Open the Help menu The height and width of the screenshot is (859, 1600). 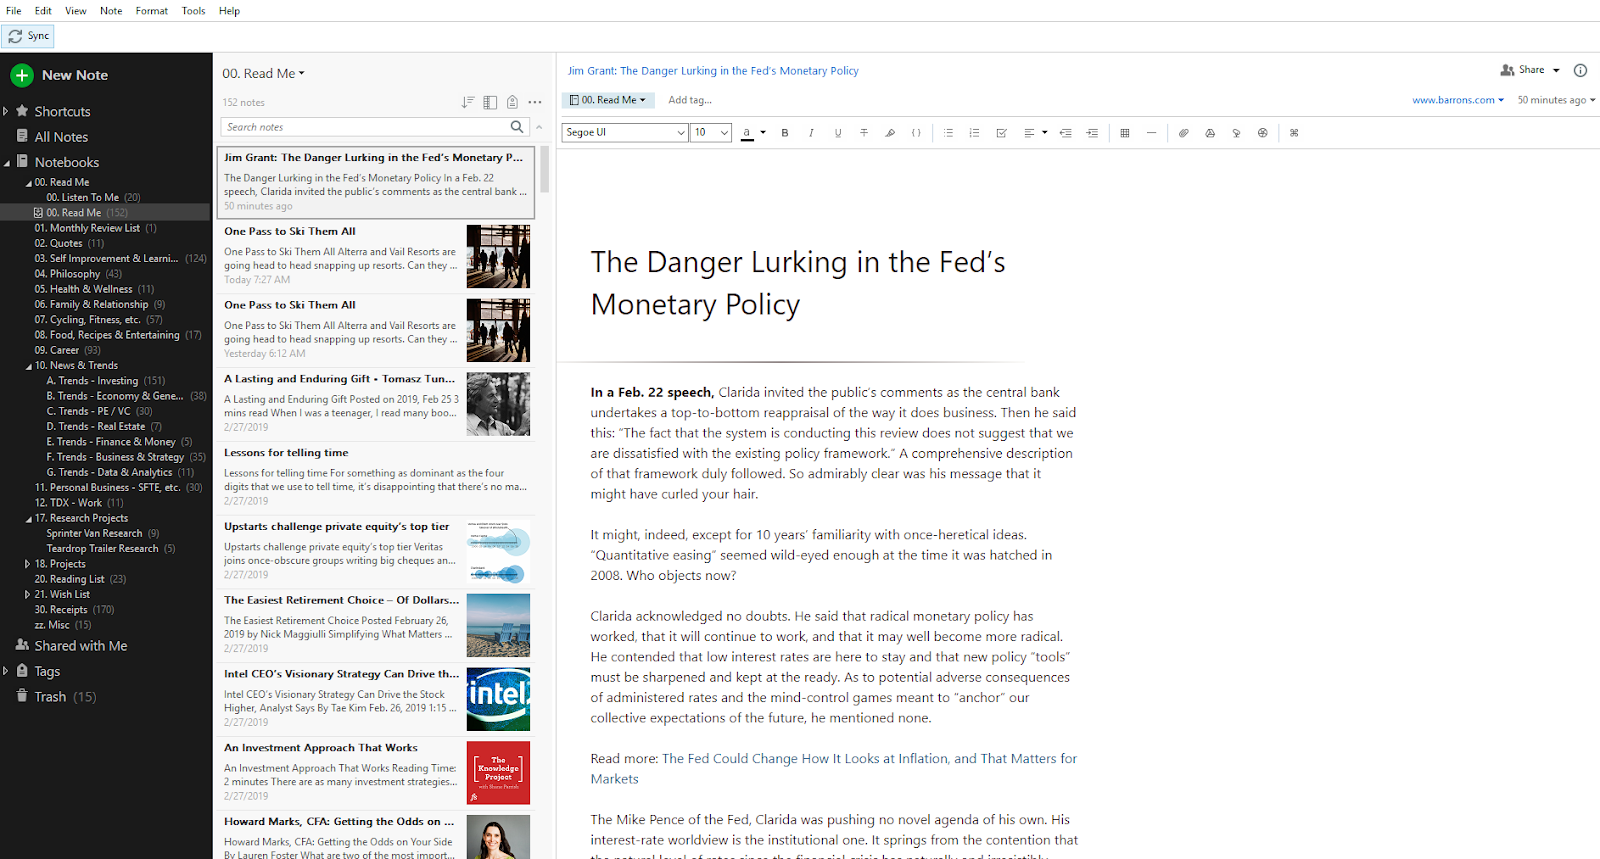pos(229,11)
